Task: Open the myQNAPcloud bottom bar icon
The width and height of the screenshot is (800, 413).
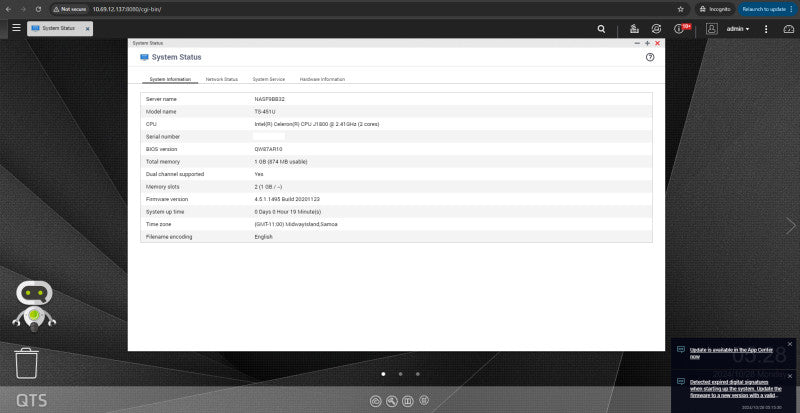Action: (376, 401)
